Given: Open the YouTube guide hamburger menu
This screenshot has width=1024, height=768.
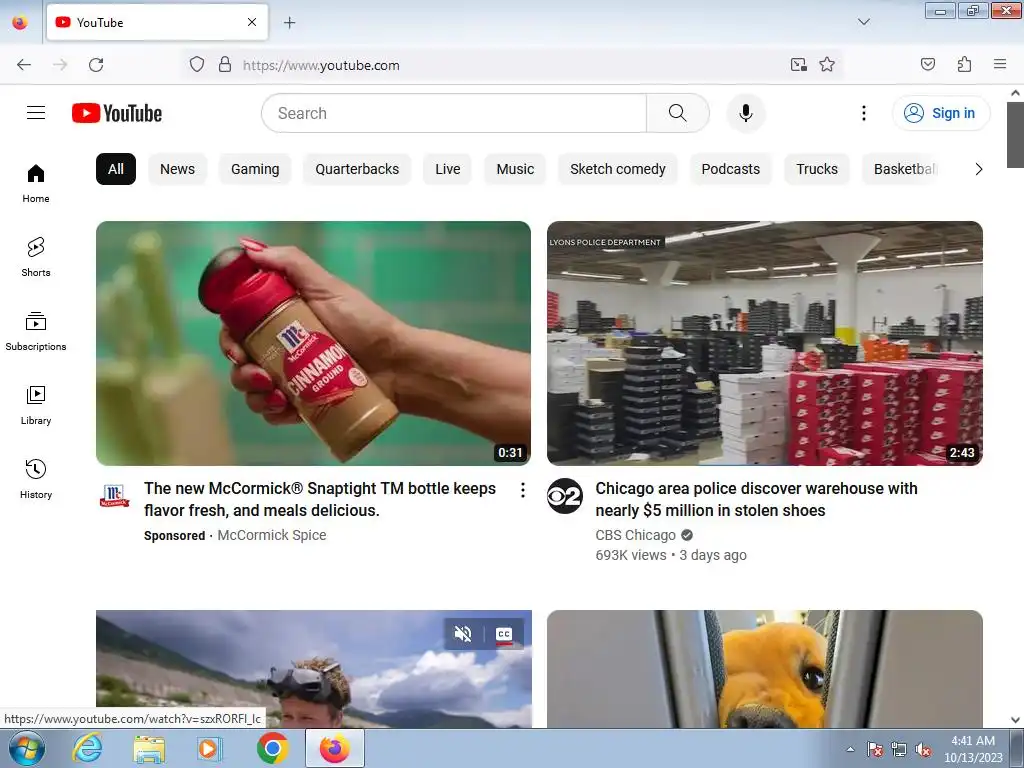Looking at the screenshot, I should click(x=36, y=113).
